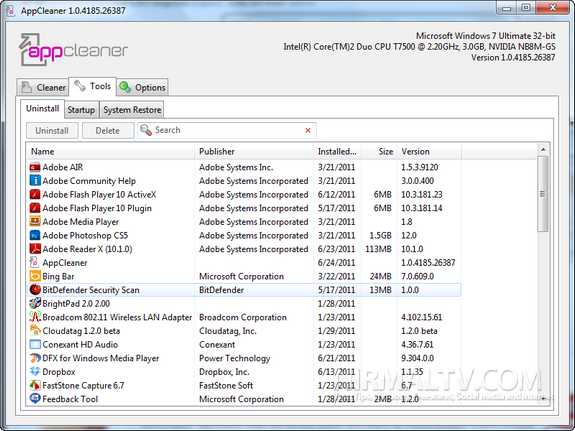Open the Cleaner tab
Viewport: 575px width, 431px height.
[43, 87]
